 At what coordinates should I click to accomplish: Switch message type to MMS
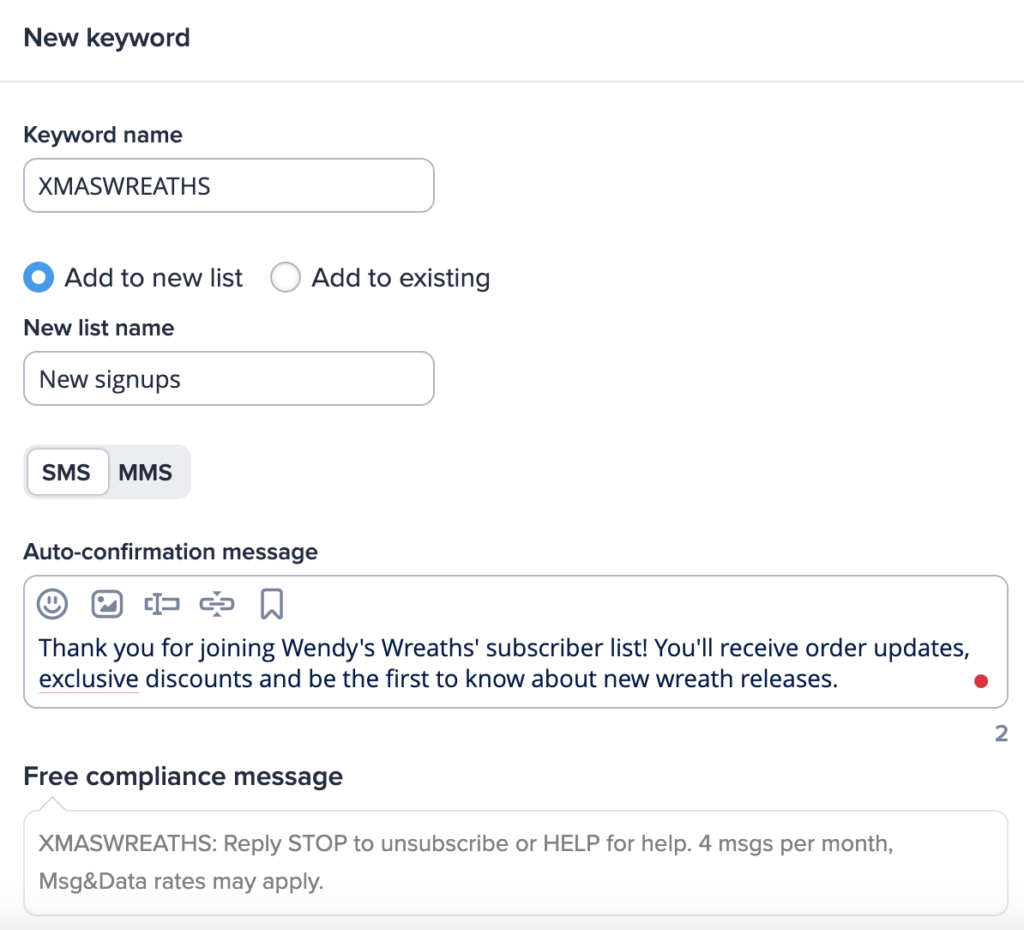coord(146,471)
